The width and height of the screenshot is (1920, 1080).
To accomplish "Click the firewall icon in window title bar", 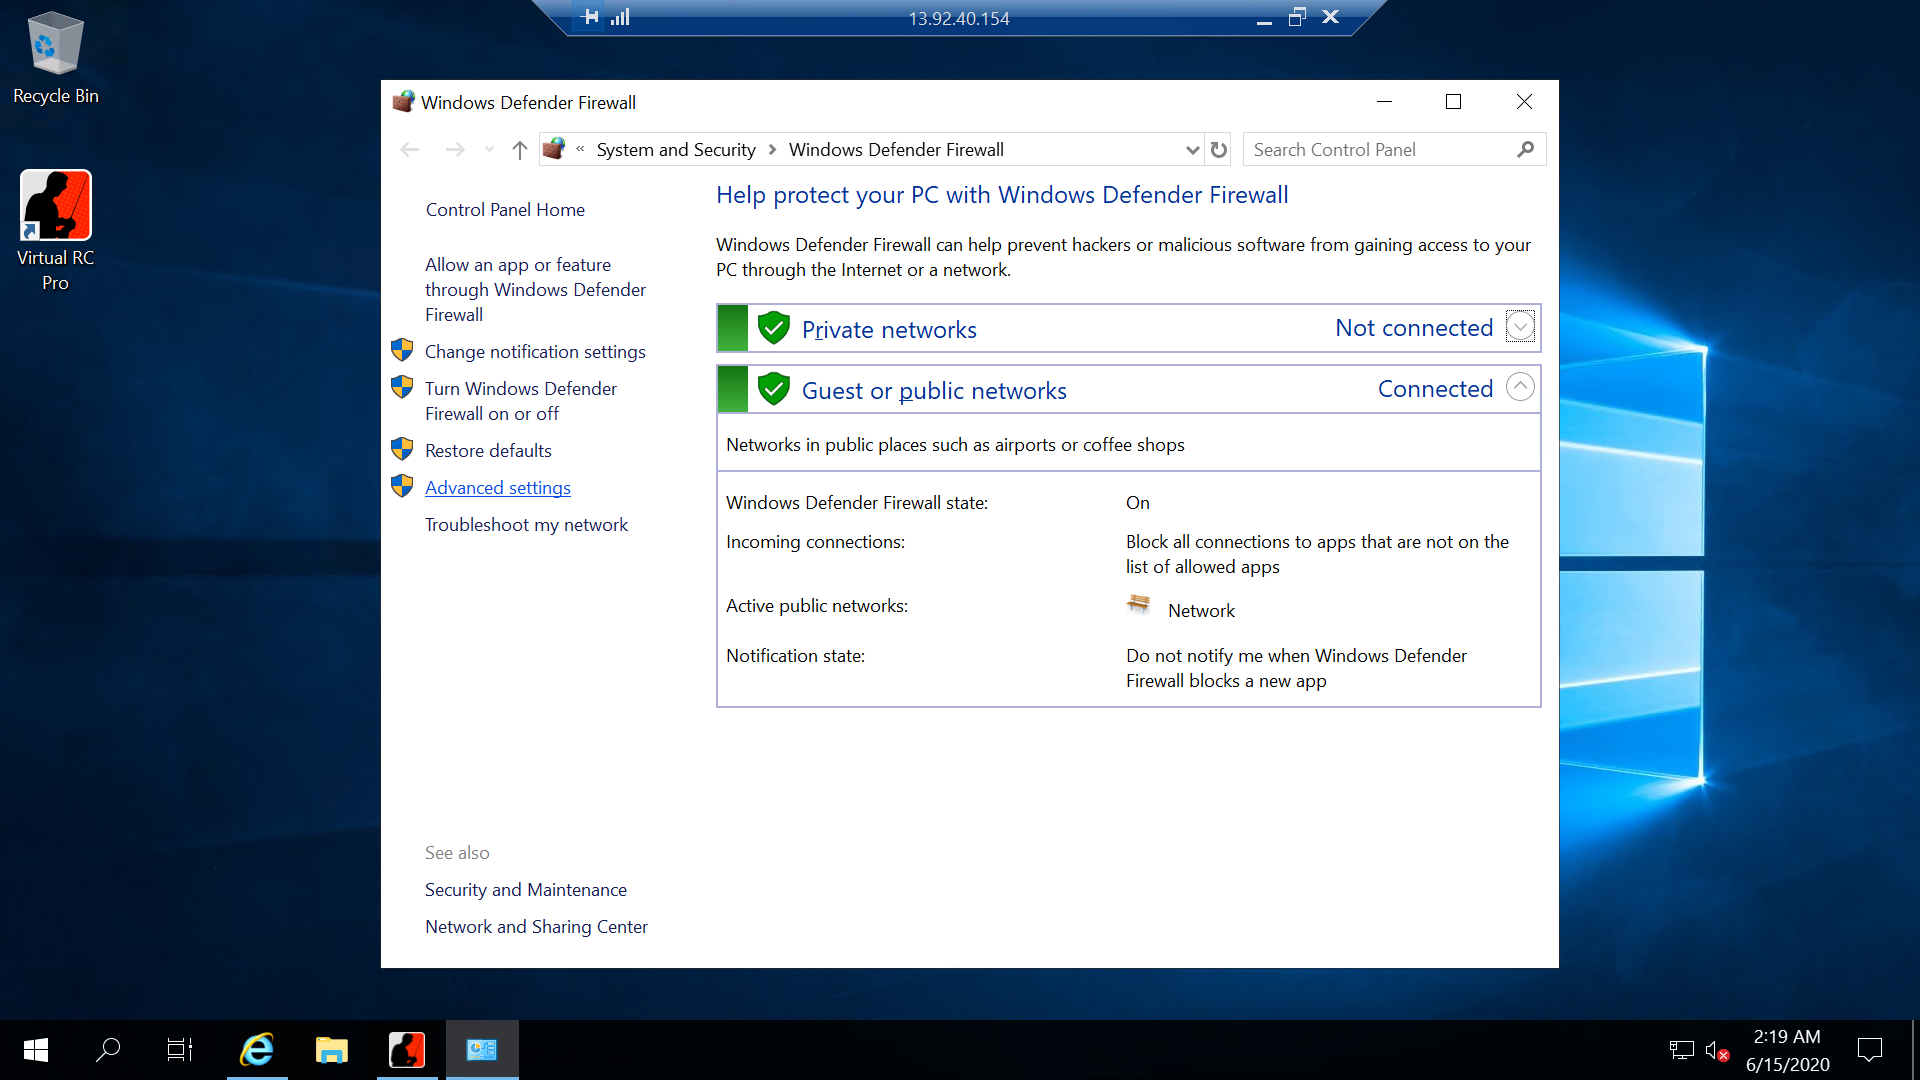I will point(403,102).
